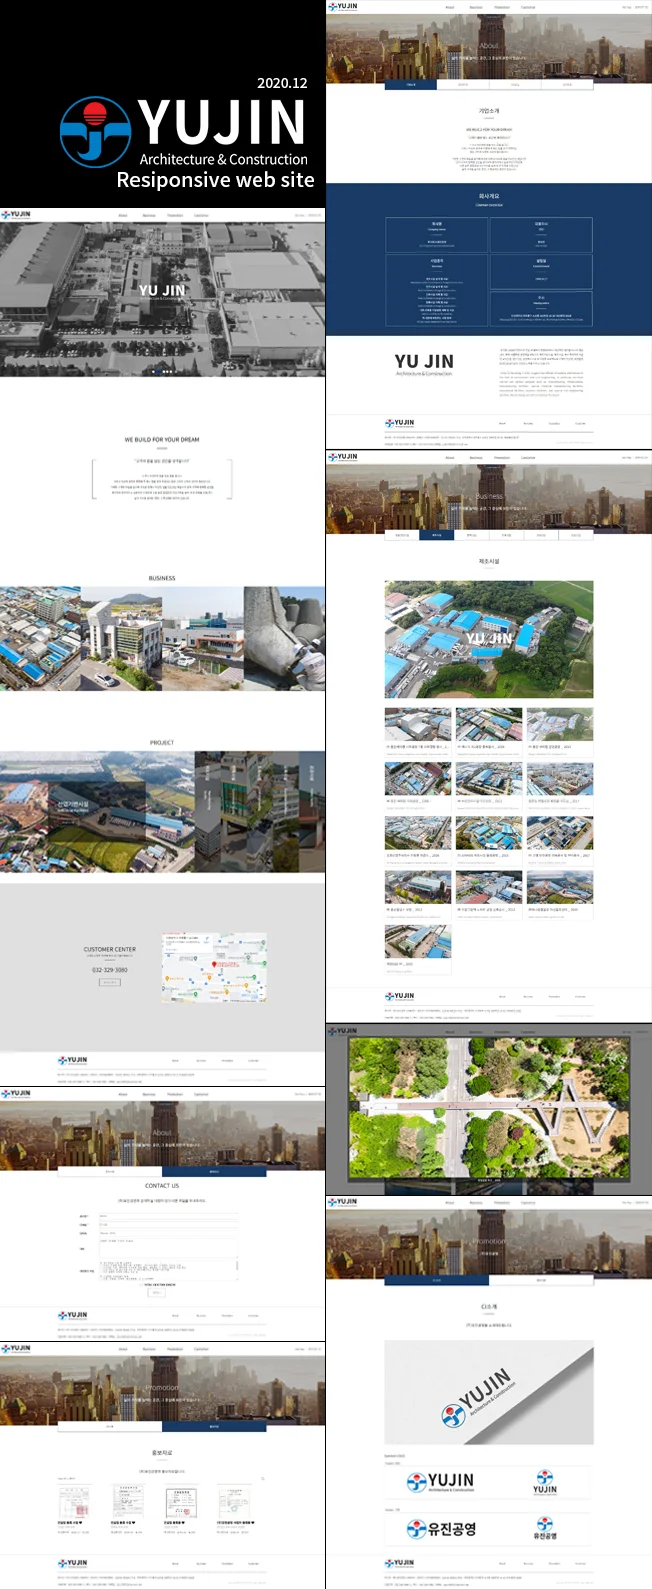Select the active blue tab on 홍보자료 page

[214, 1427]
